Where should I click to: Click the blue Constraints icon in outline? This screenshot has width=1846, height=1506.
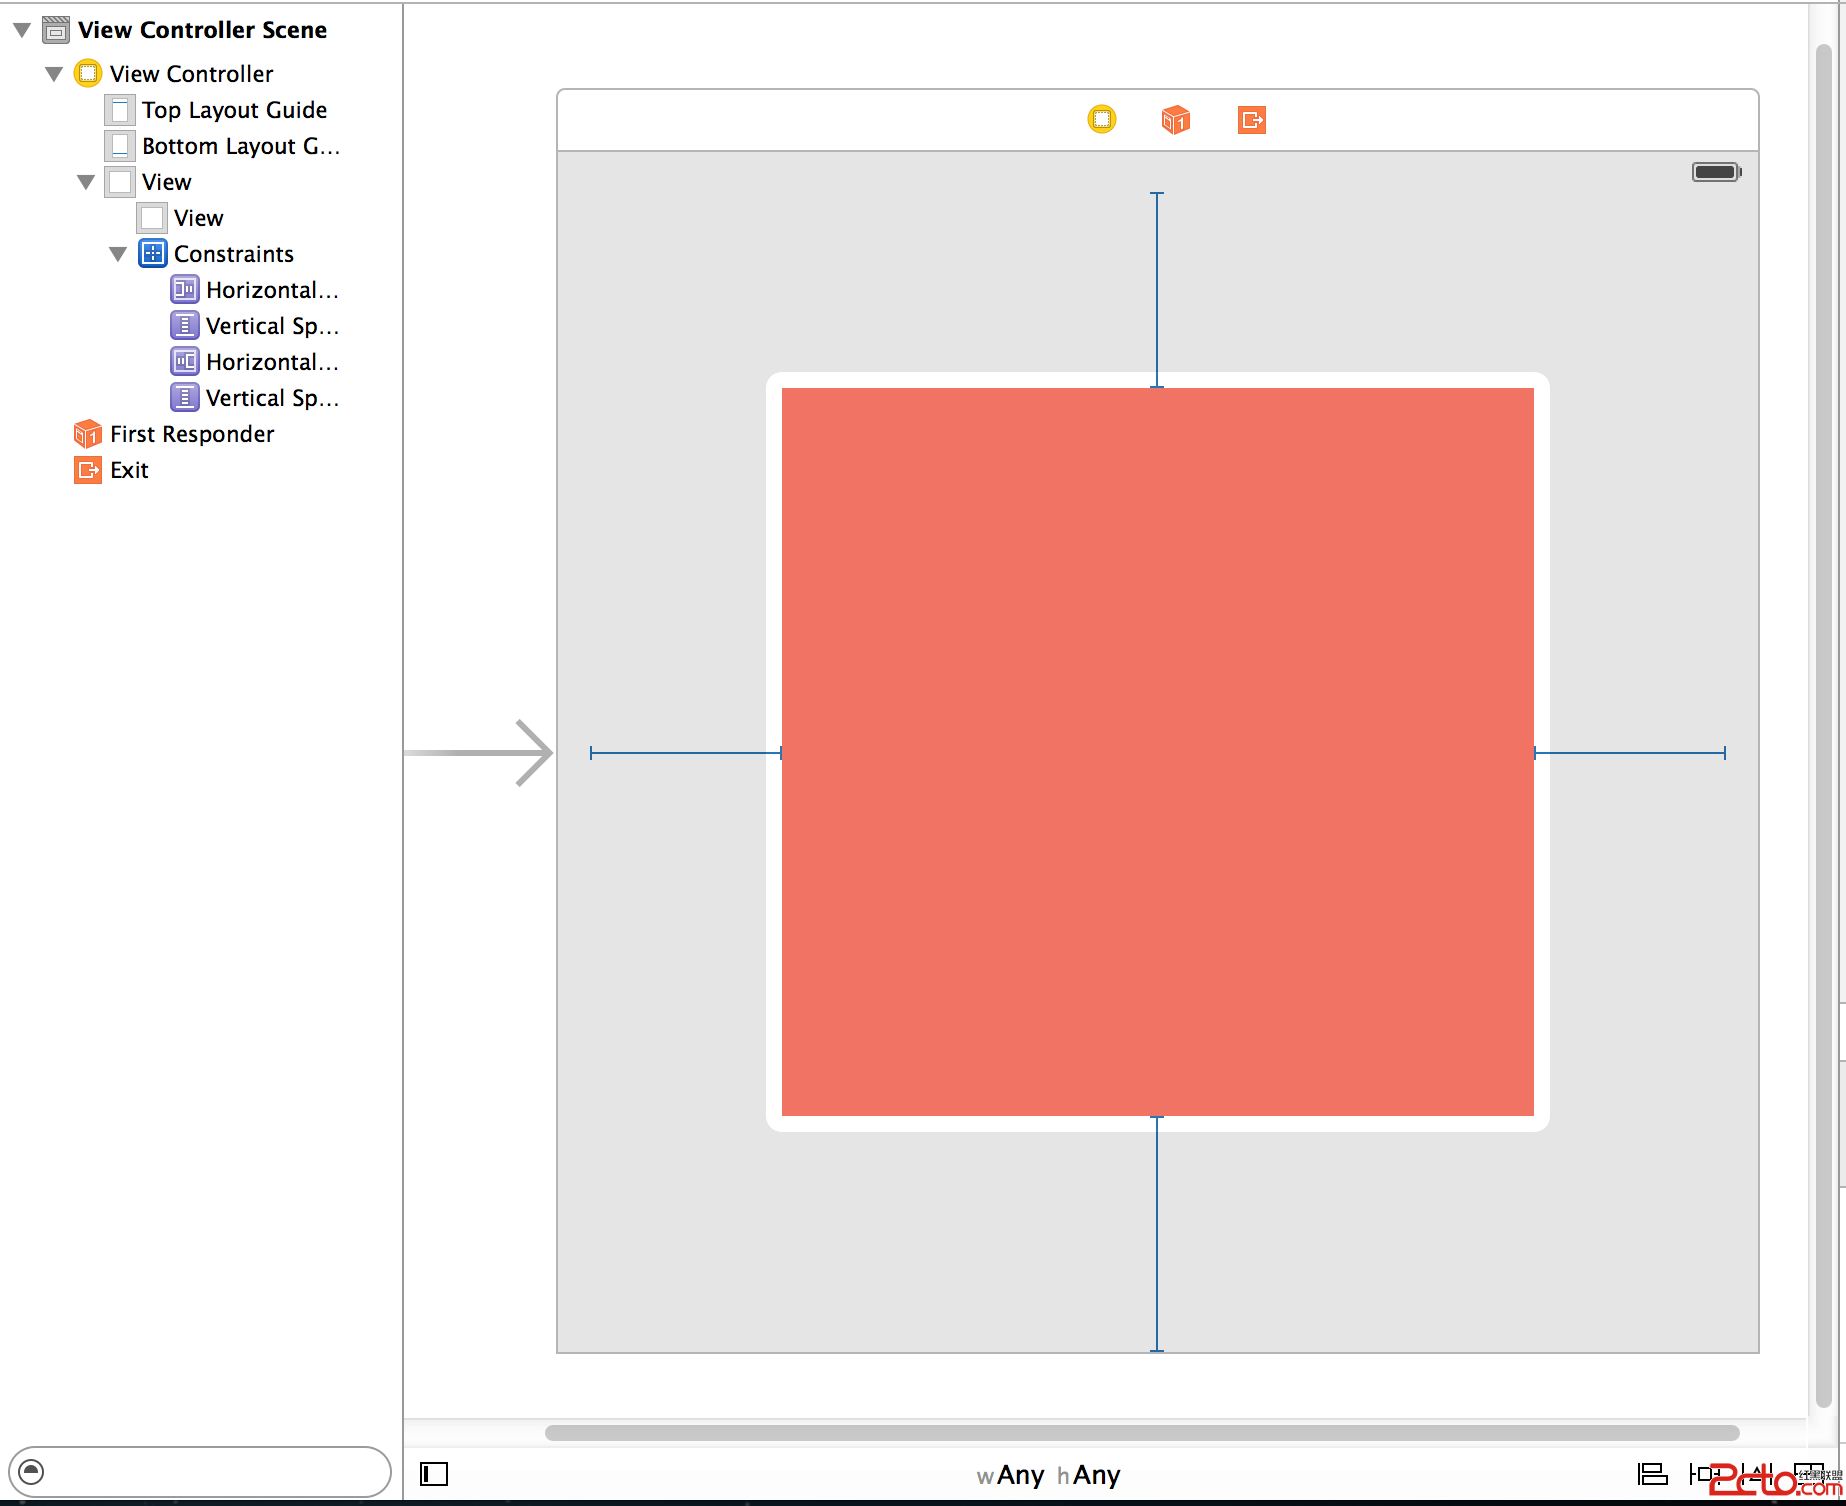point(152,254)
